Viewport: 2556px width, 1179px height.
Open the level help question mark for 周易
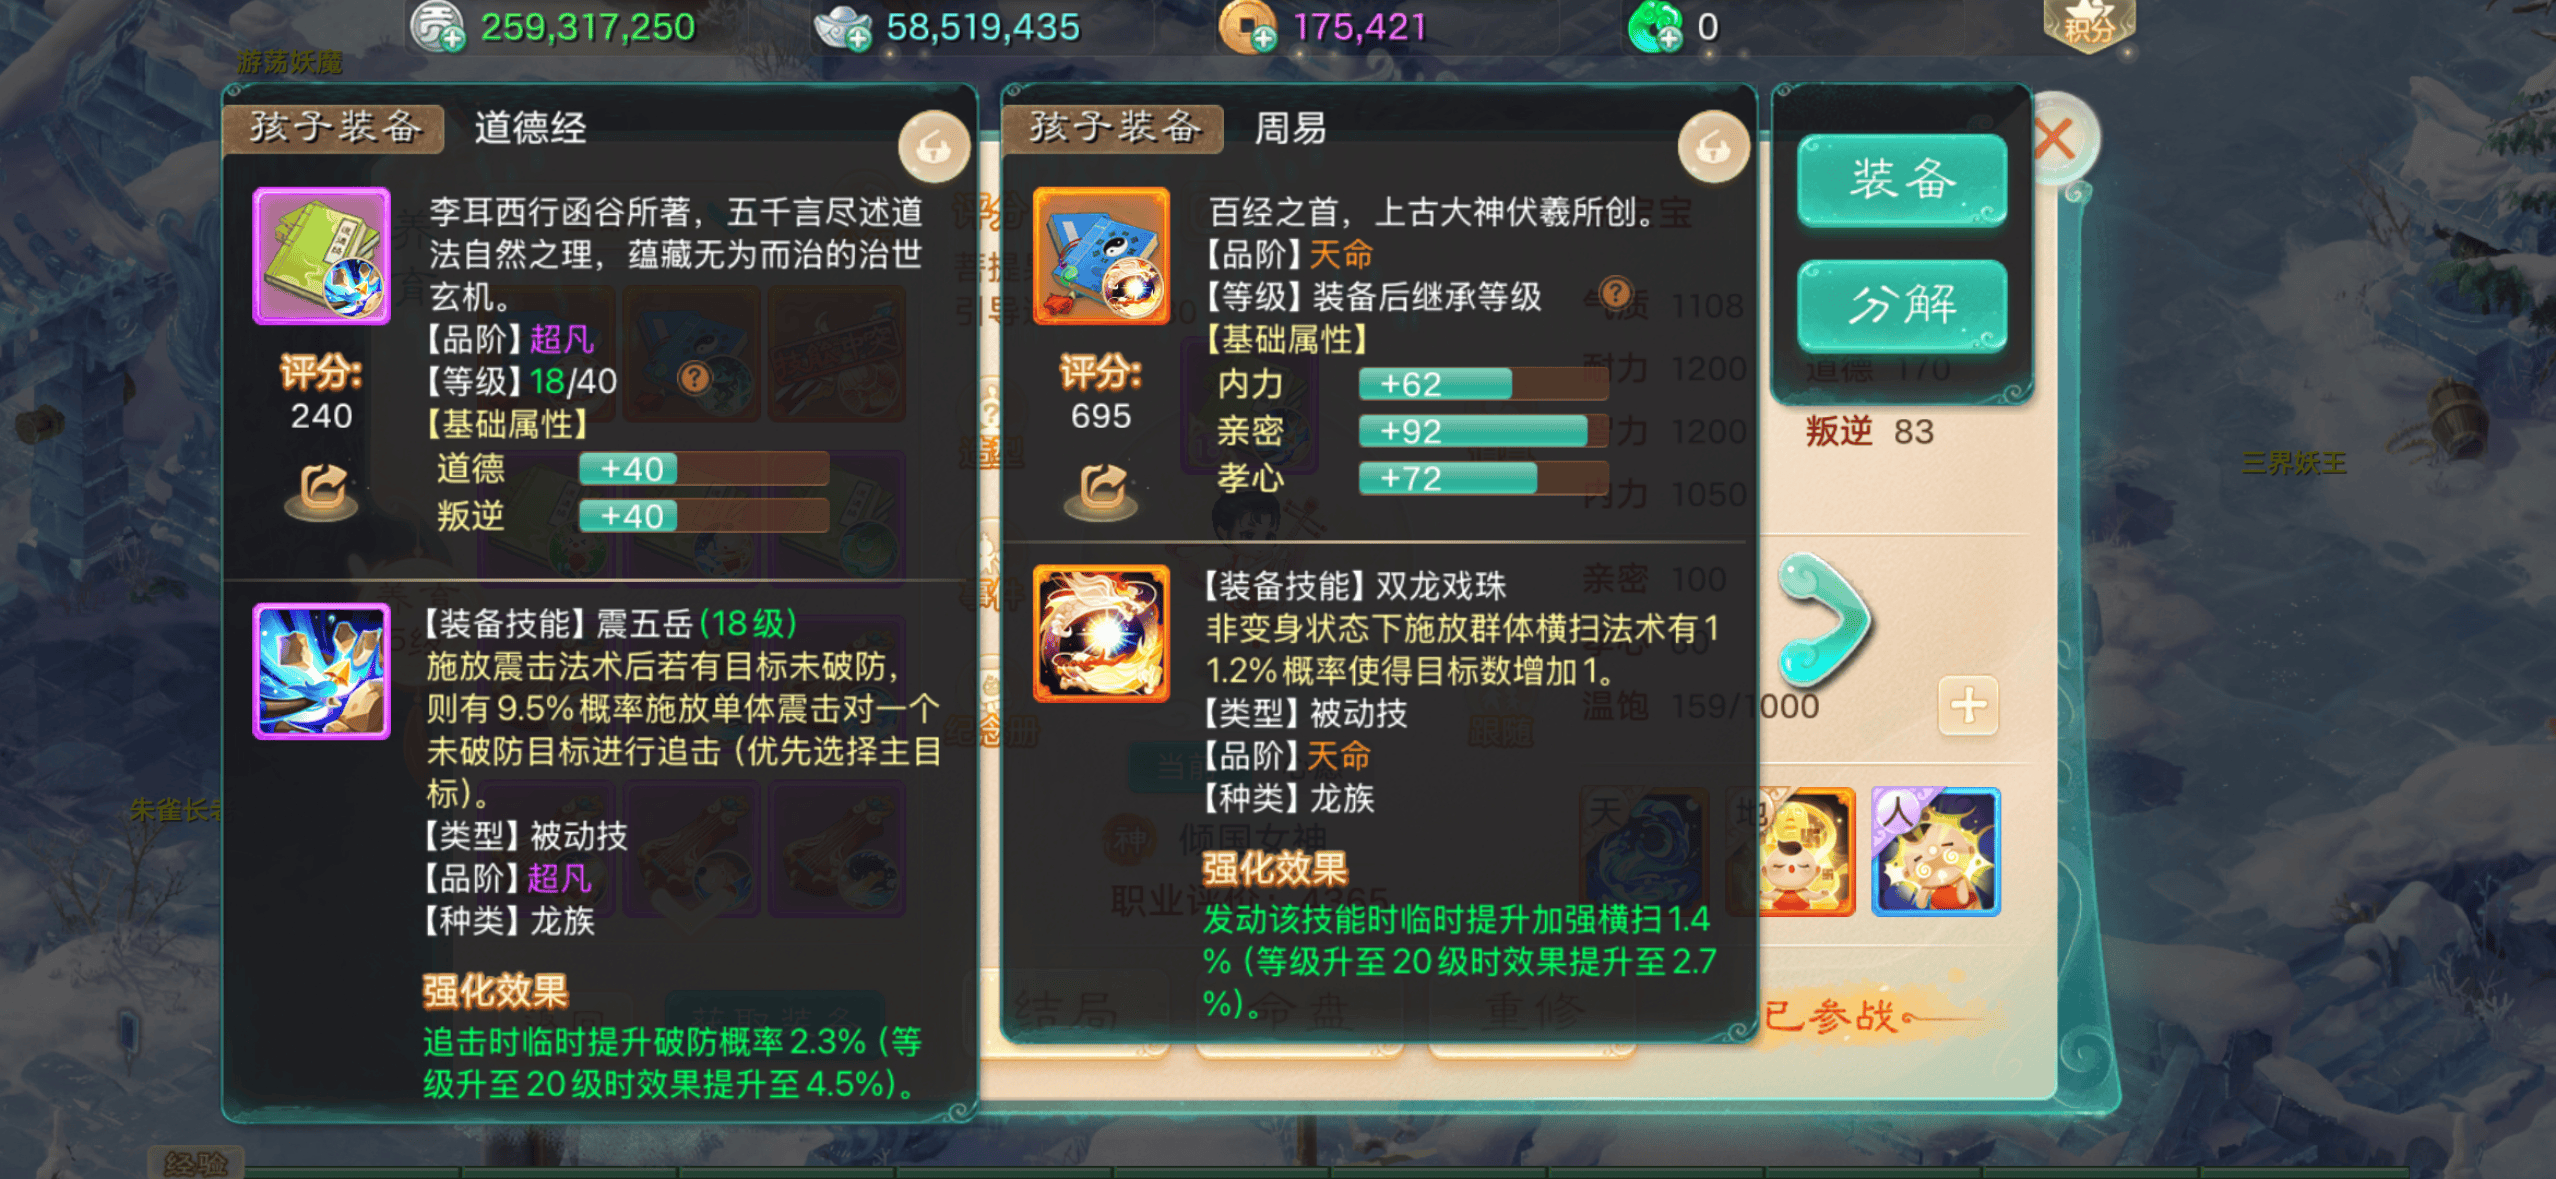1615,293
